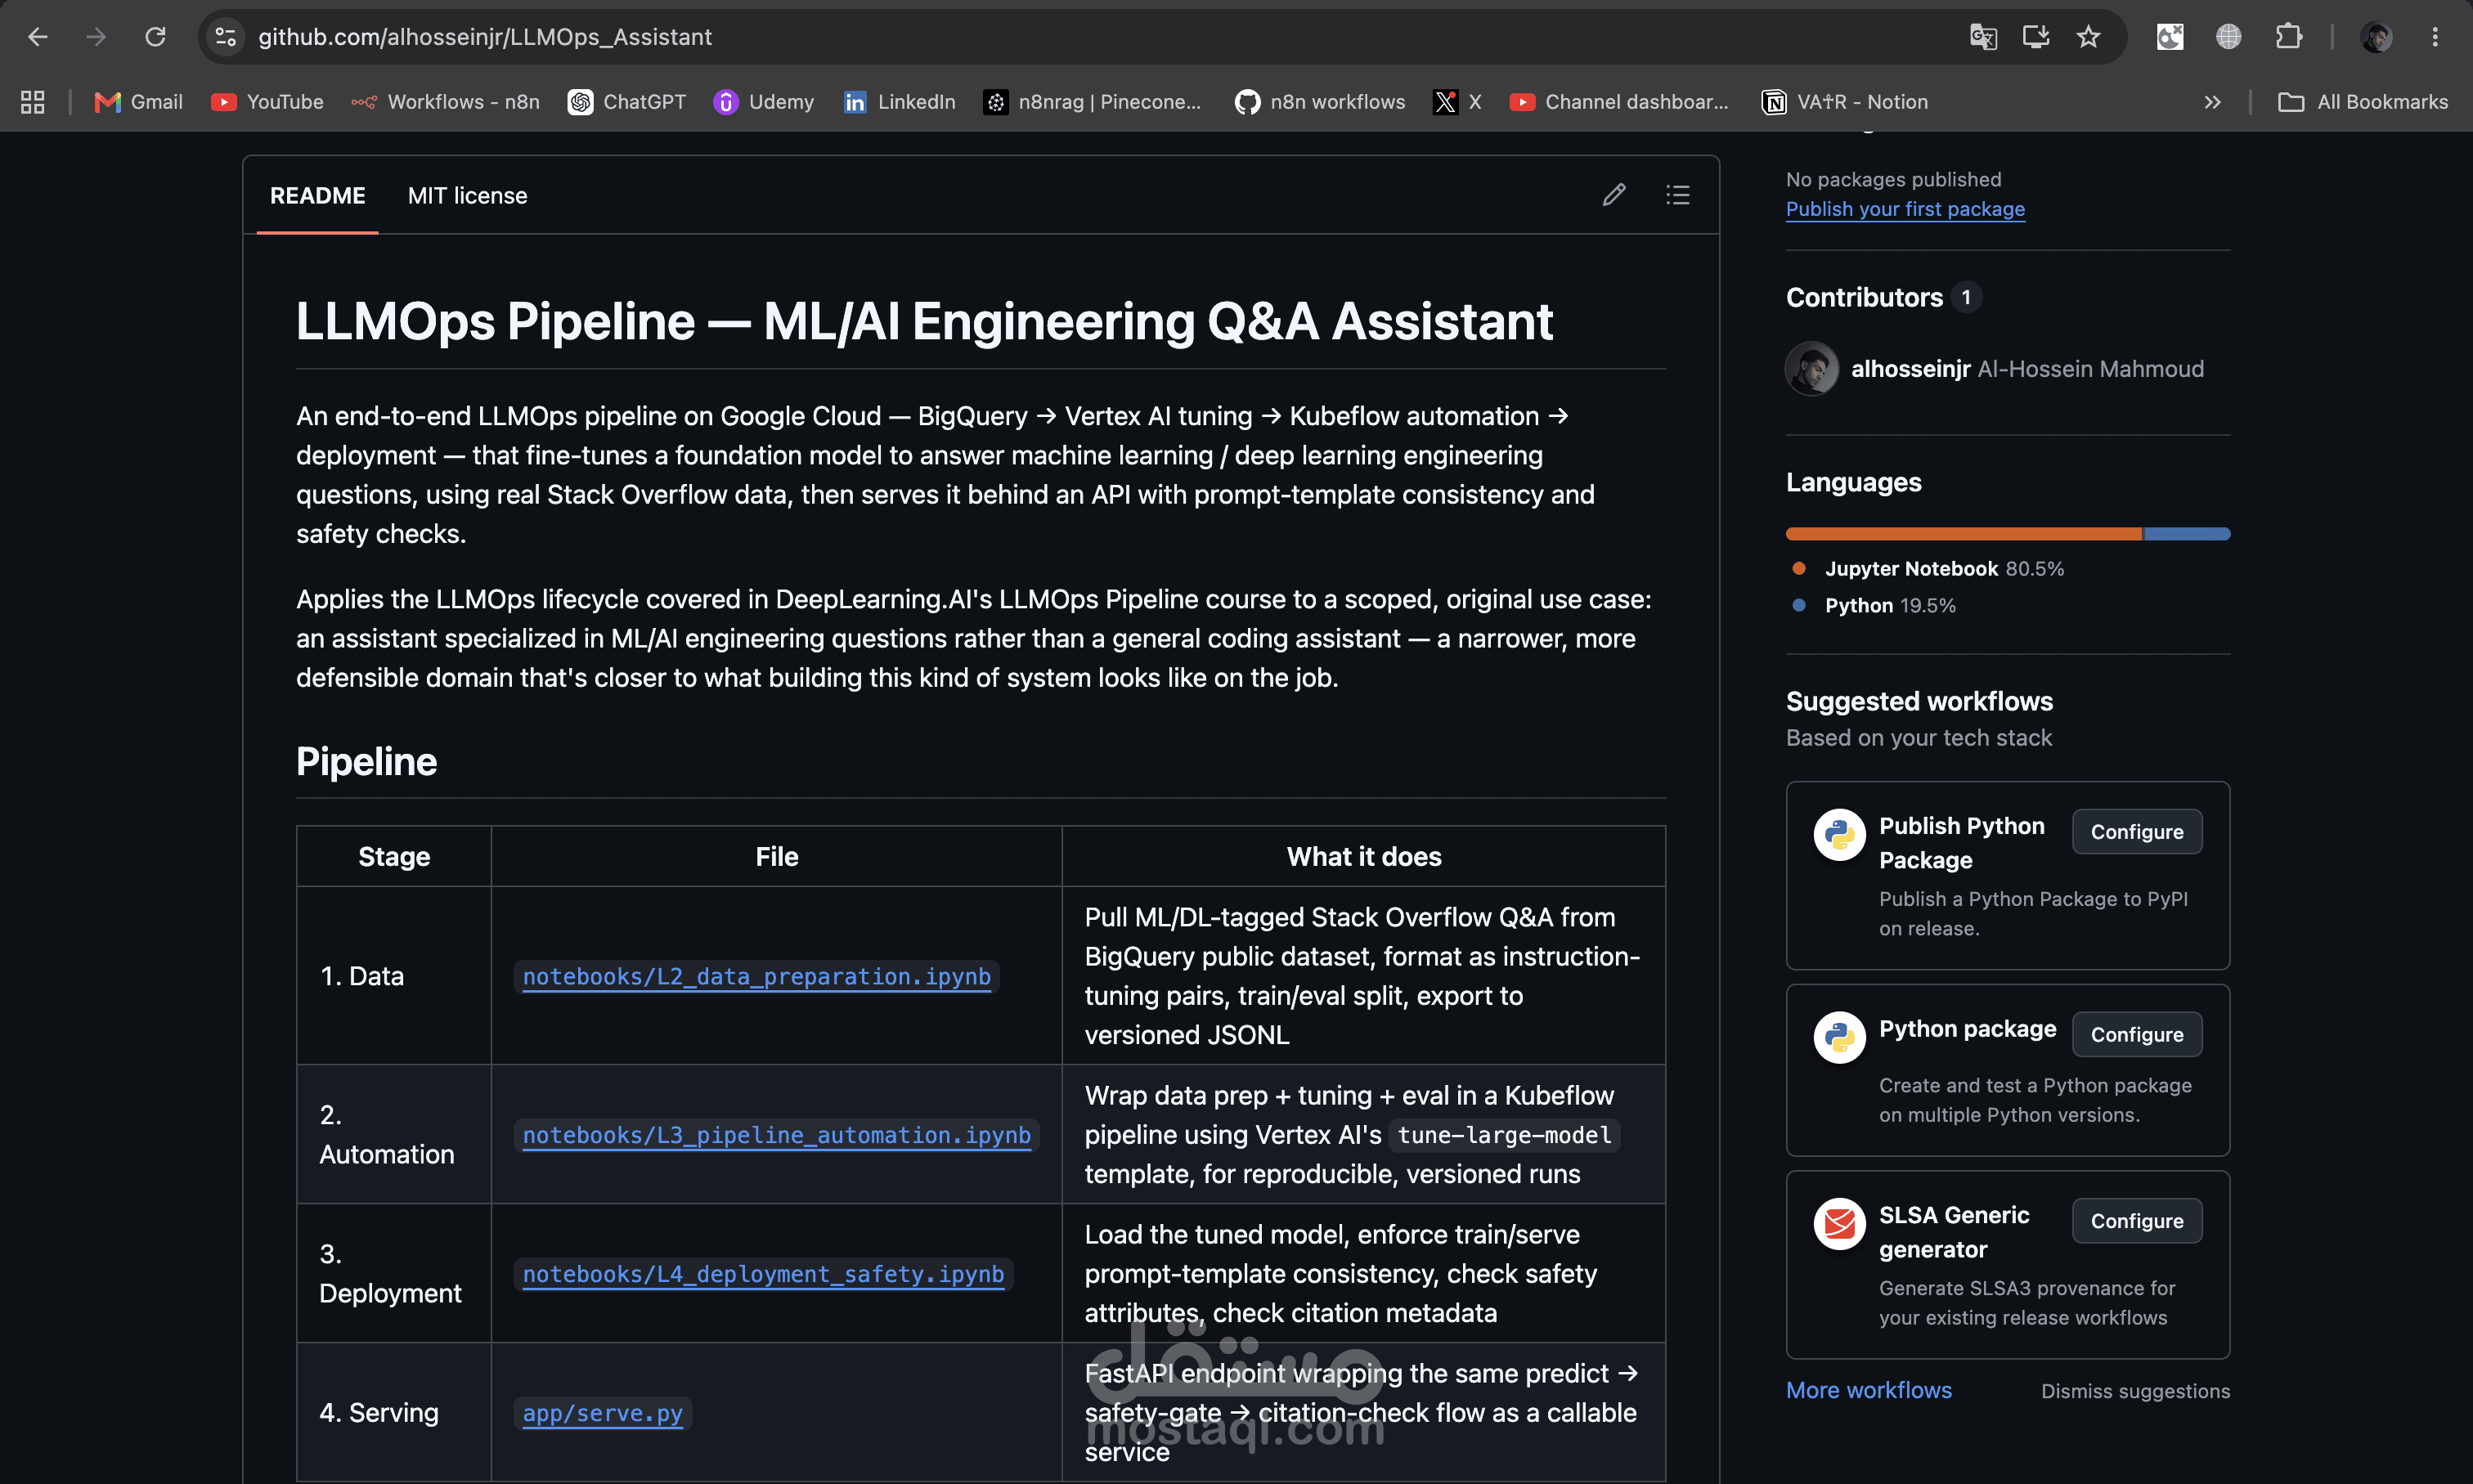Click the browser back arrow

(x=38, y=37)
